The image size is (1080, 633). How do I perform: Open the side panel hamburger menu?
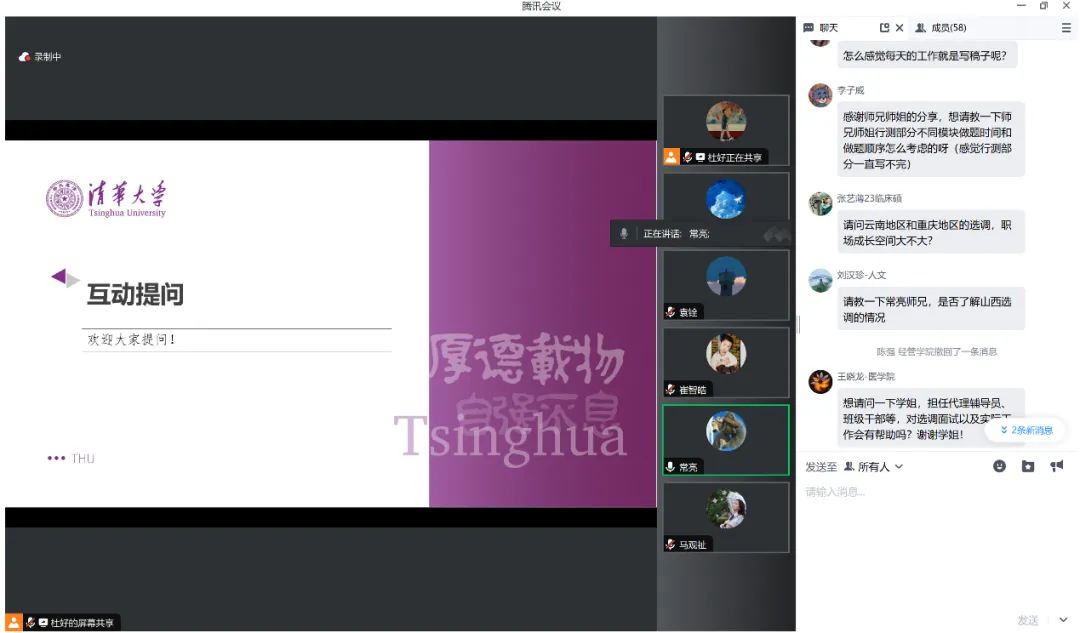point(1066,28)
